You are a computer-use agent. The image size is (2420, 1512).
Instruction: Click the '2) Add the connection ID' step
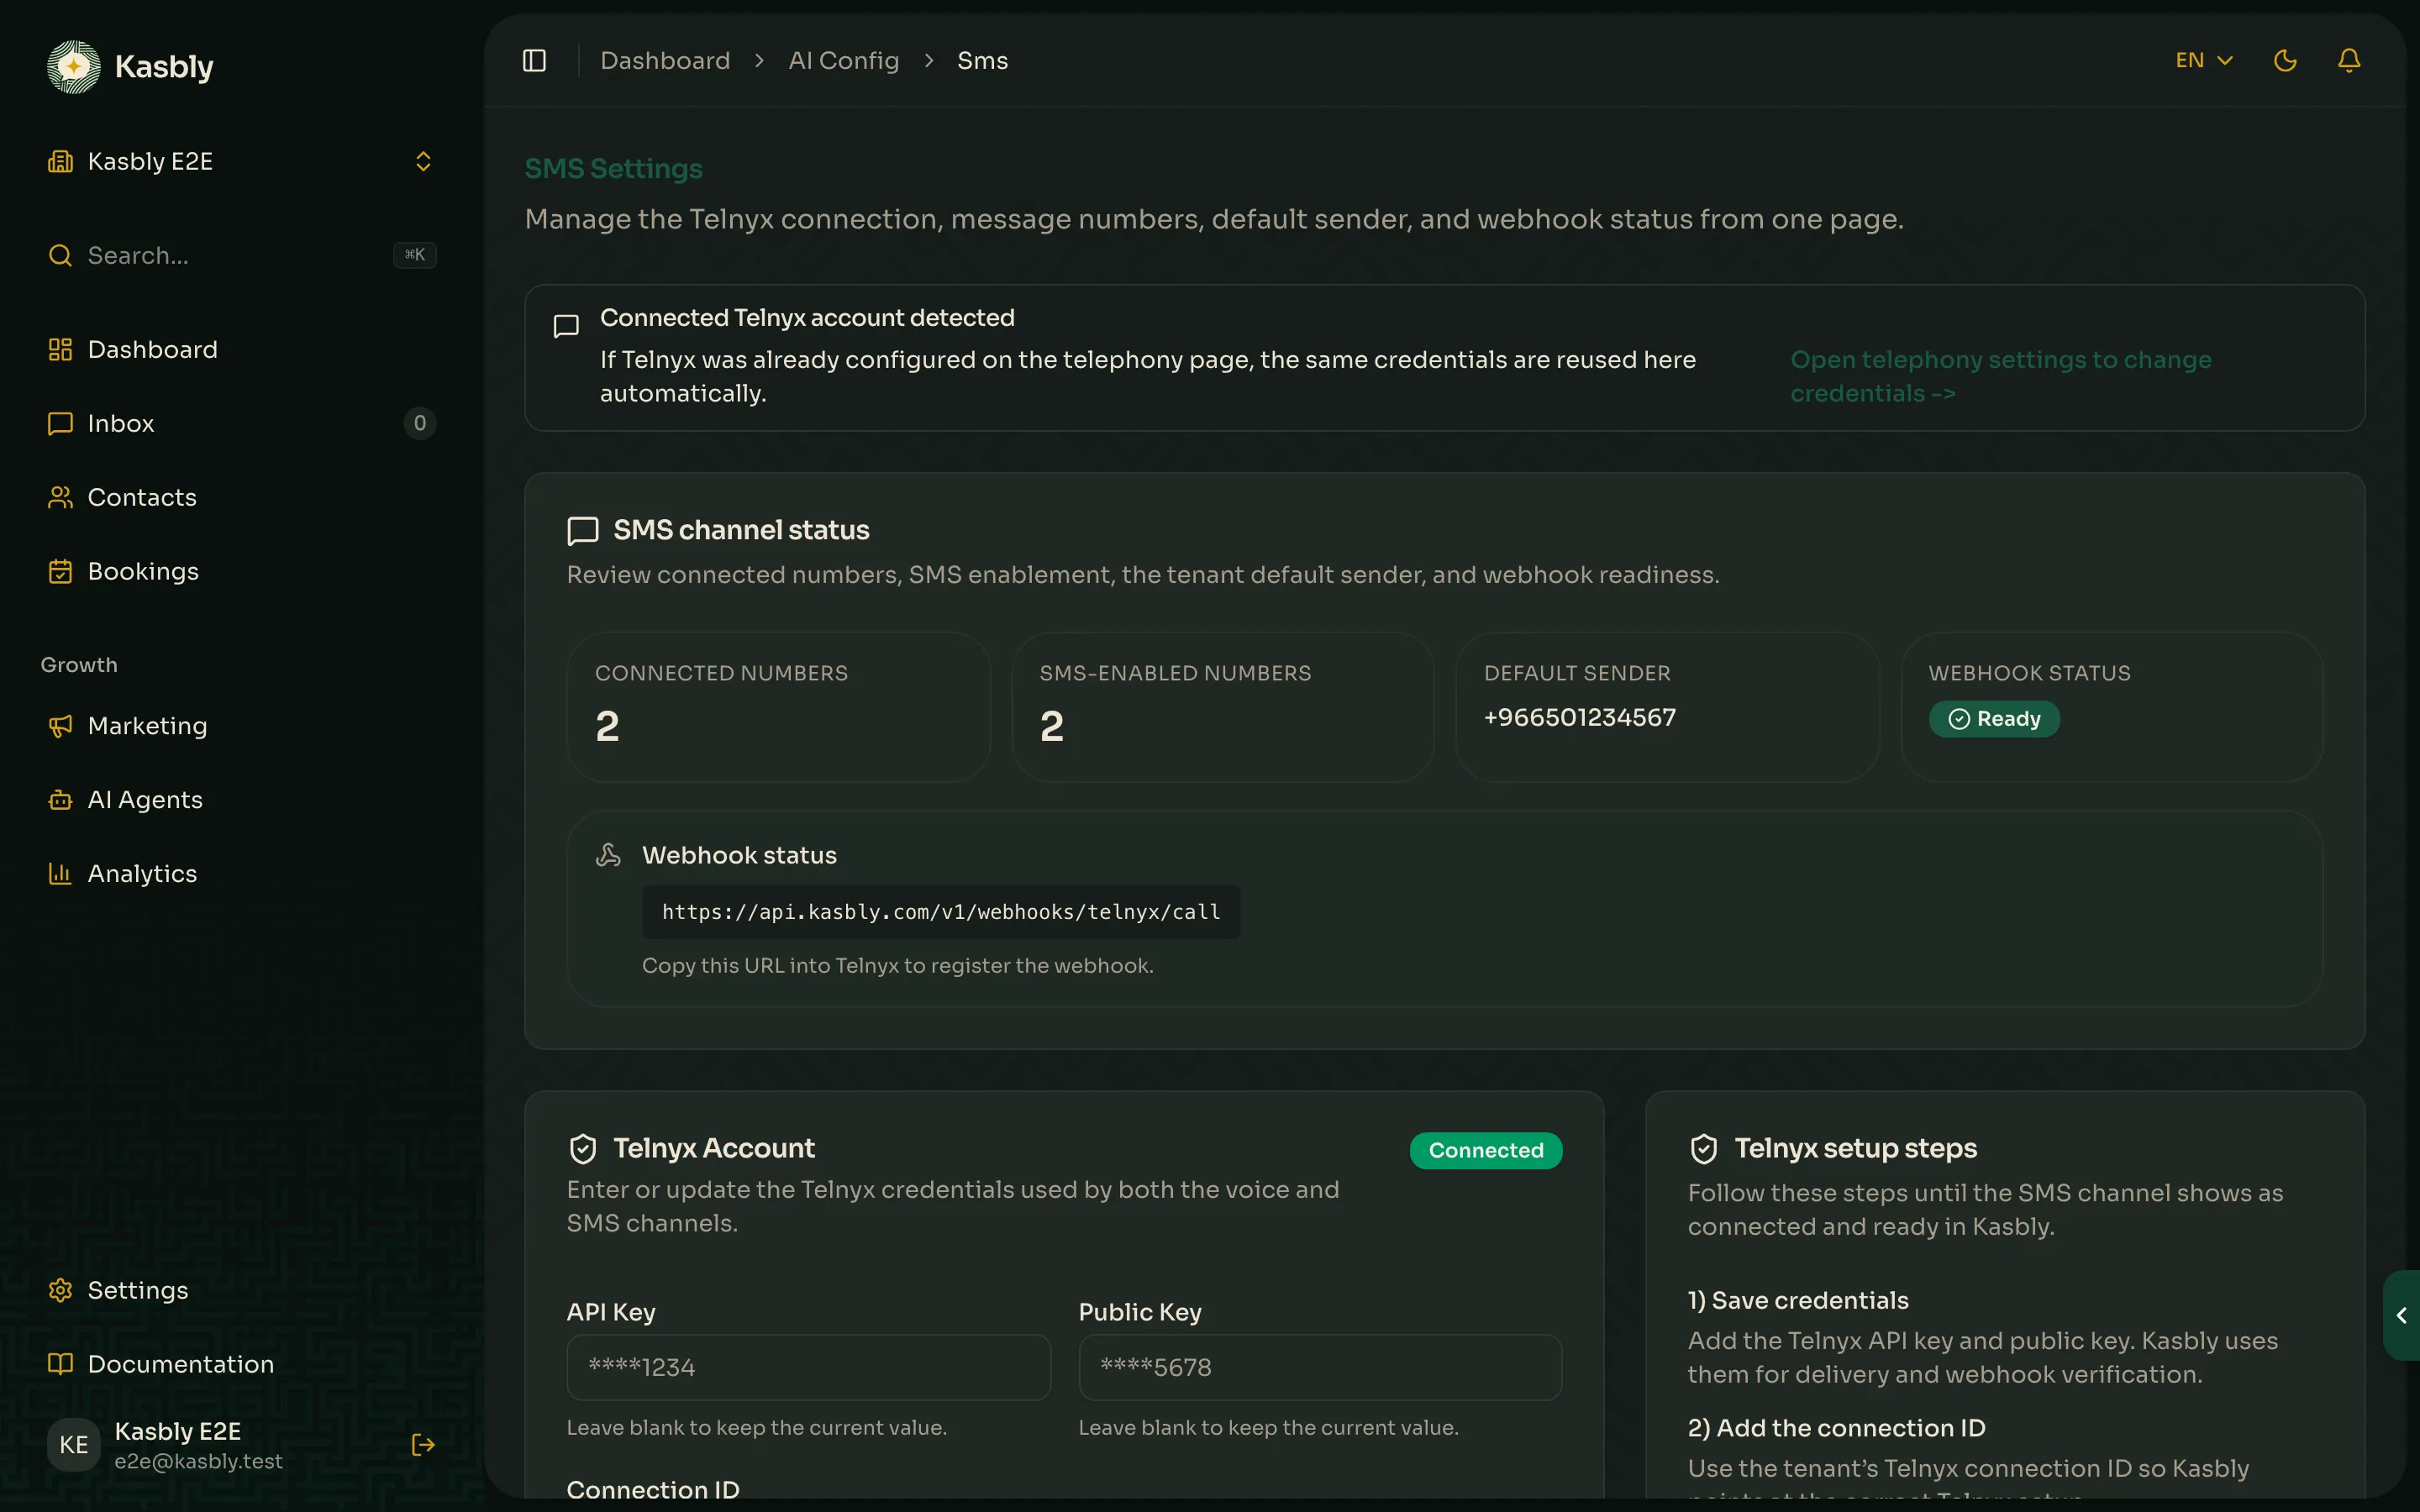(1836, 1428)
